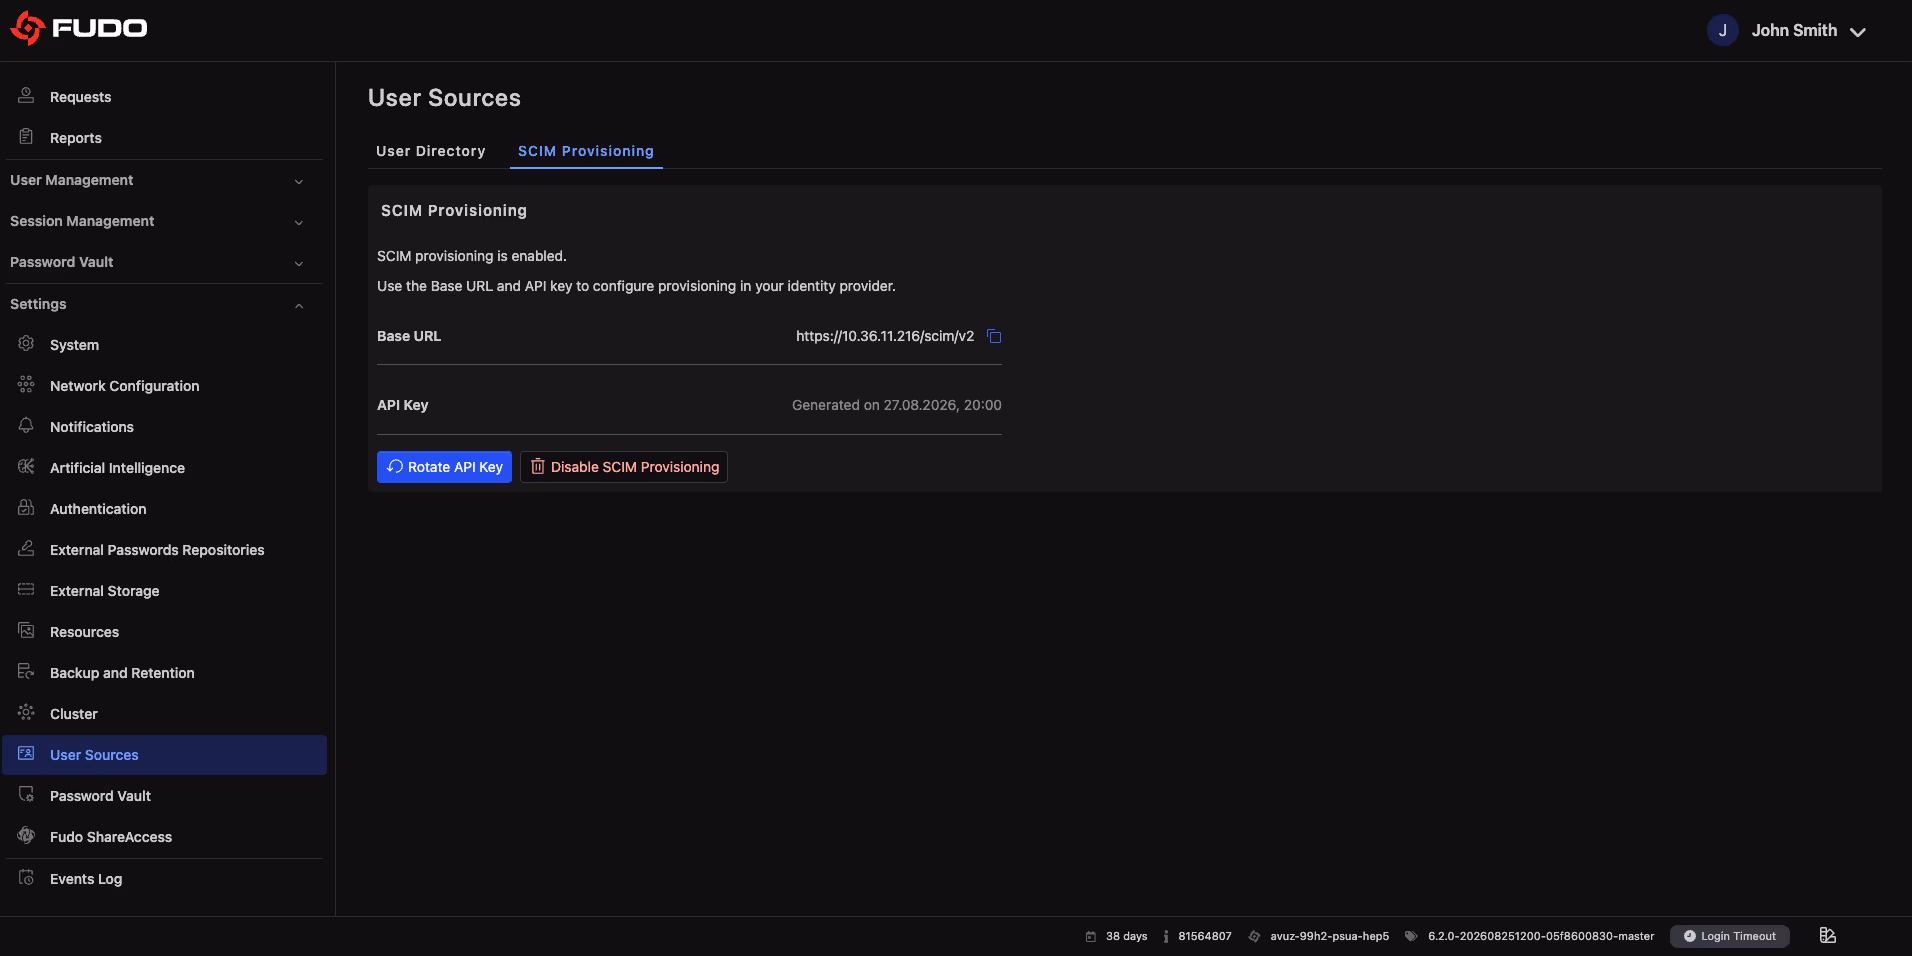This screenshot has height=956, width=1912.
Task: Click the 38 days status text
Action: (x=1126, y=936)
